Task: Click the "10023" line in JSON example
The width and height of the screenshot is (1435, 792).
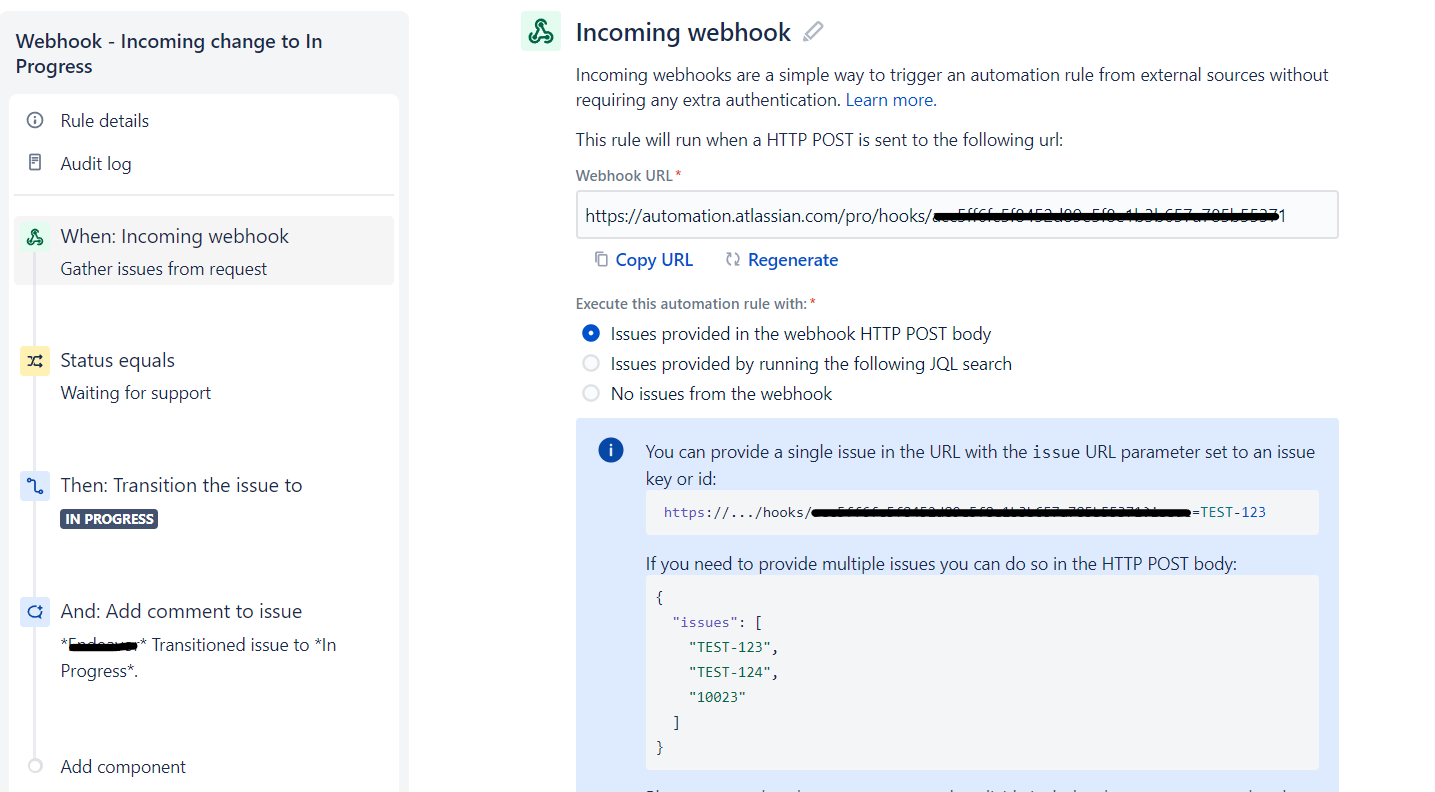Action: click(x=717, y=697)
